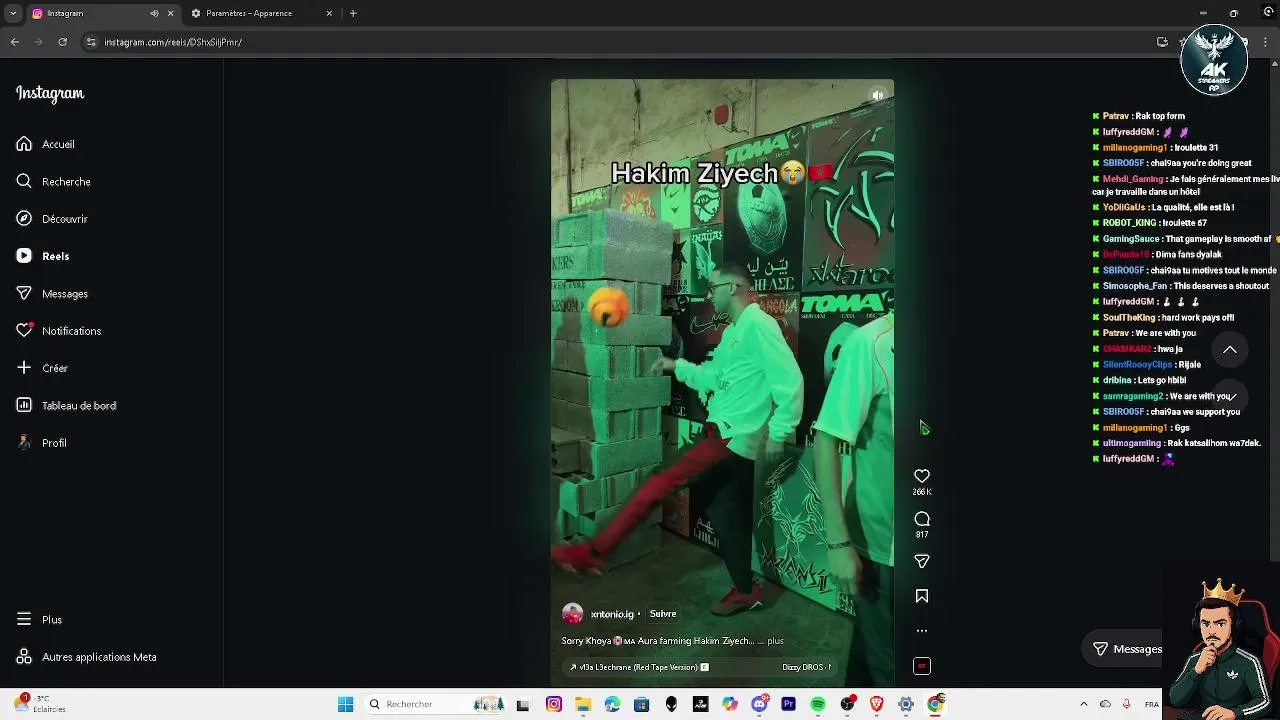Click the Instagram logo
Screen dimensions: 1280x720
pos(50,93)
